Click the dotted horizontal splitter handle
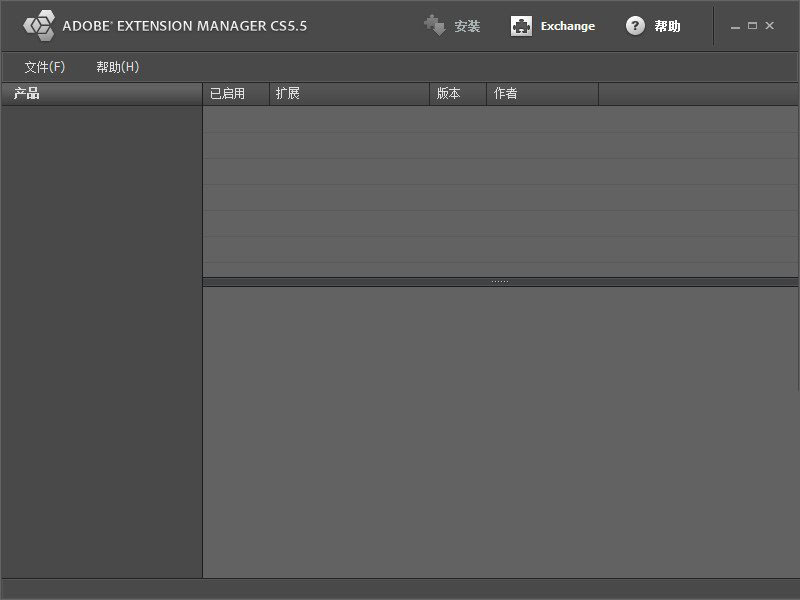The image size is (800, 600). [500, 282]
